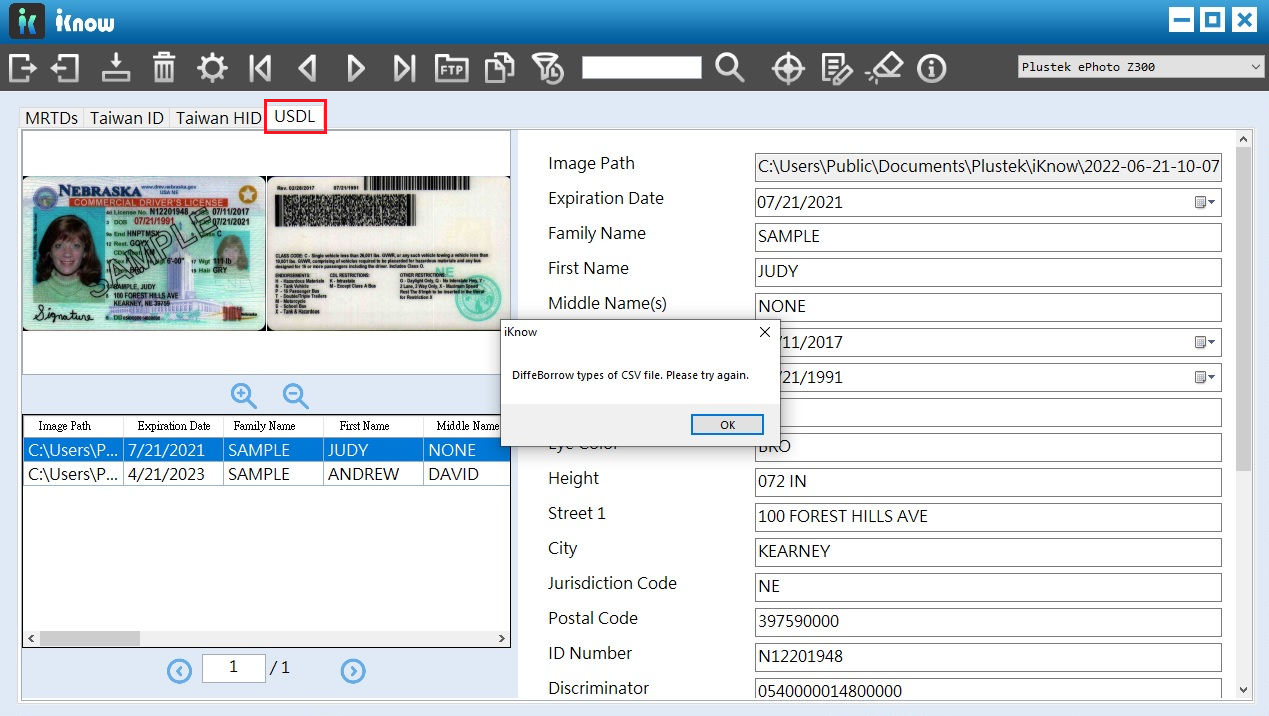Open the info about icon
Screen dimensions: 1269x716
[x=932, y=68]
